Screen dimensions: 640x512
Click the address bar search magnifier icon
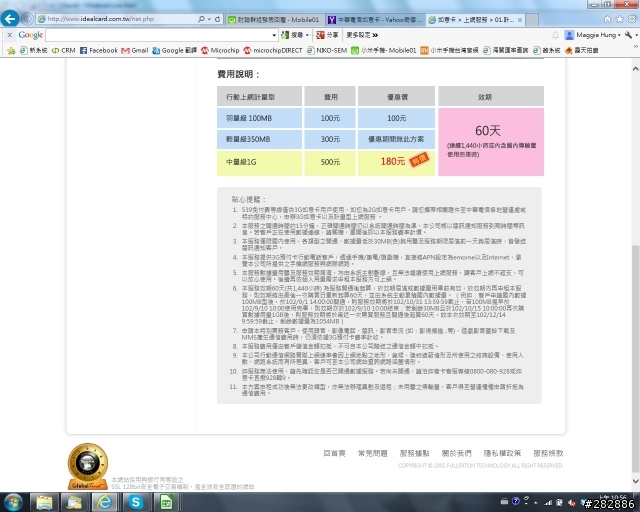tap(201, 19)
